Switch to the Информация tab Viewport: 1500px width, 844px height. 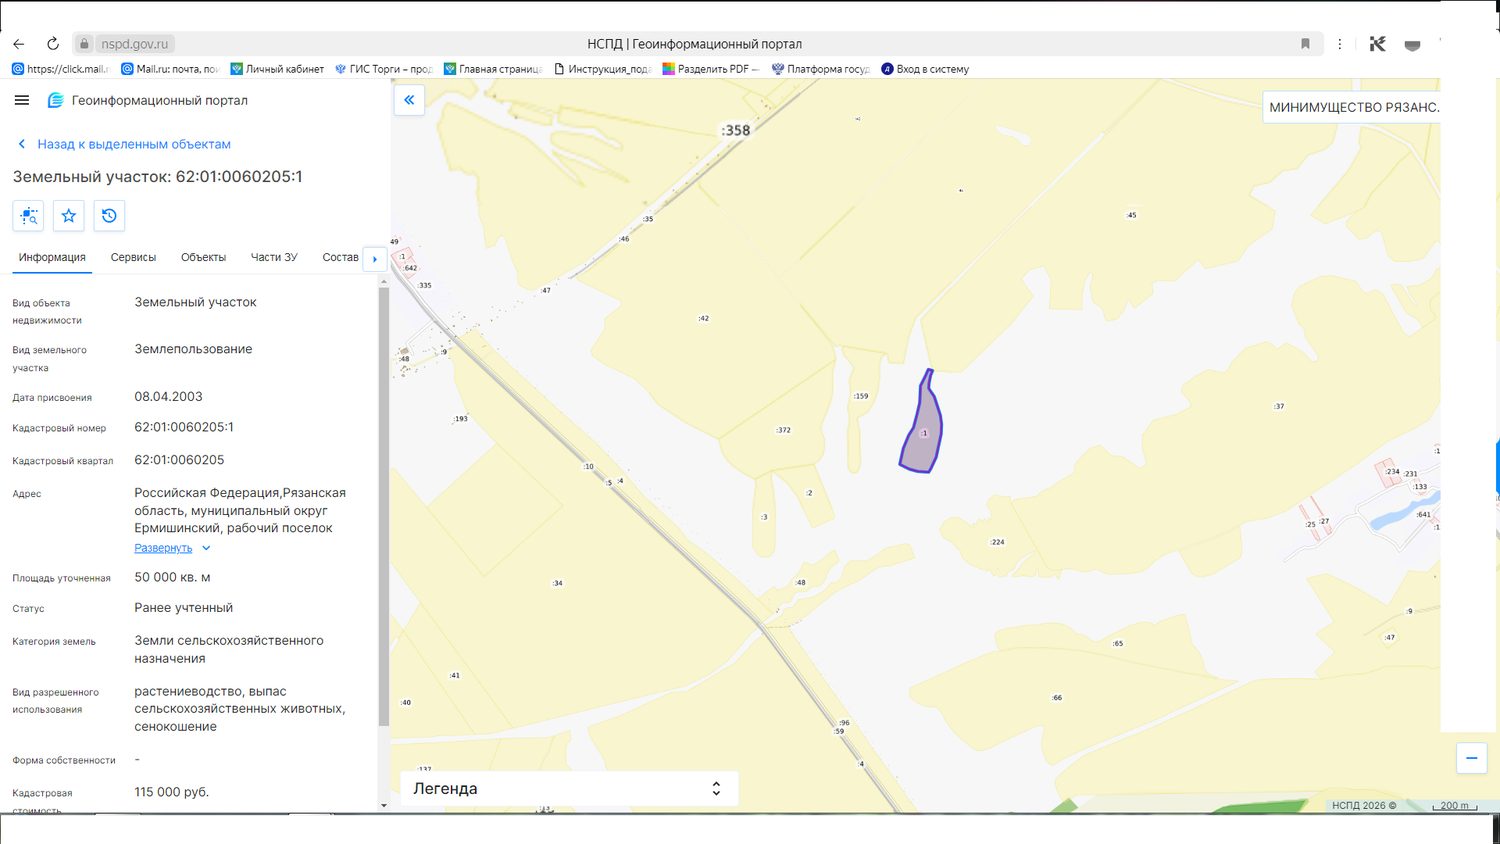coord(52,257)
